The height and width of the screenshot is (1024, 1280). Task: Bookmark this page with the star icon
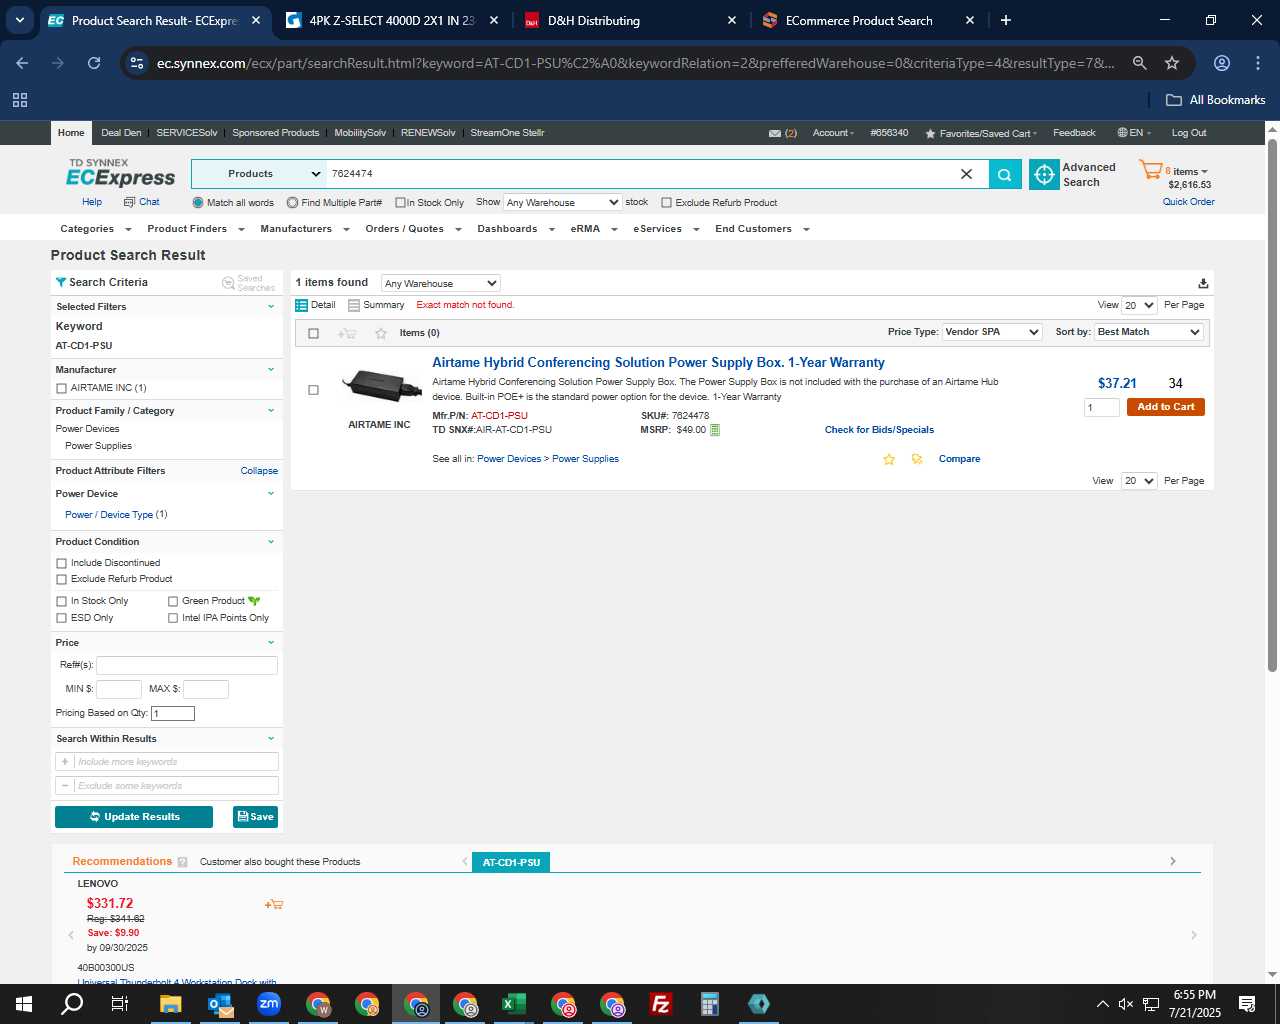(1172, 63)
